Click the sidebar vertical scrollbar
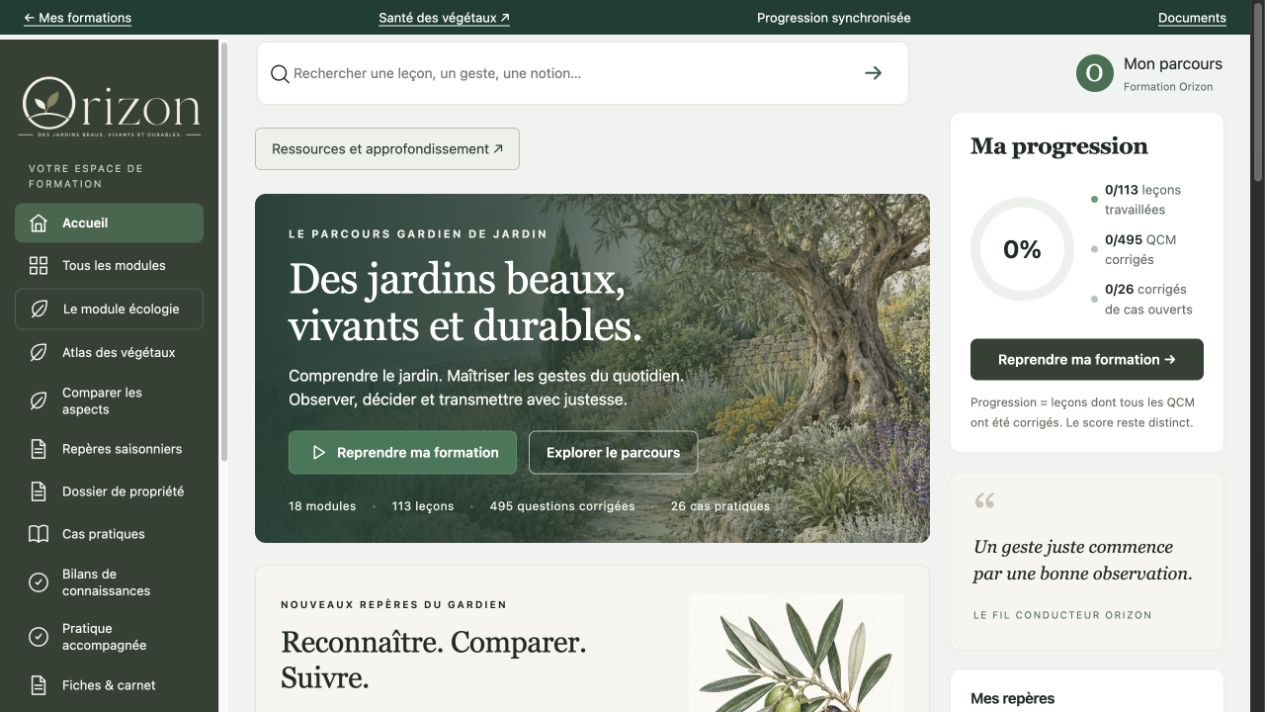Viewport: 1265px width, 712px height. 225,250
